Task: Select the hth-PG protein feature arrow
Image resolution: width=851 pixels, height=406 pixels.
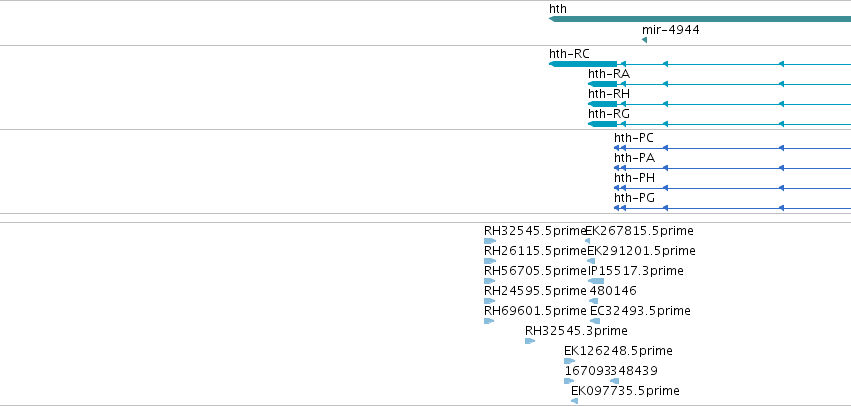Action: tap(620, 208)
